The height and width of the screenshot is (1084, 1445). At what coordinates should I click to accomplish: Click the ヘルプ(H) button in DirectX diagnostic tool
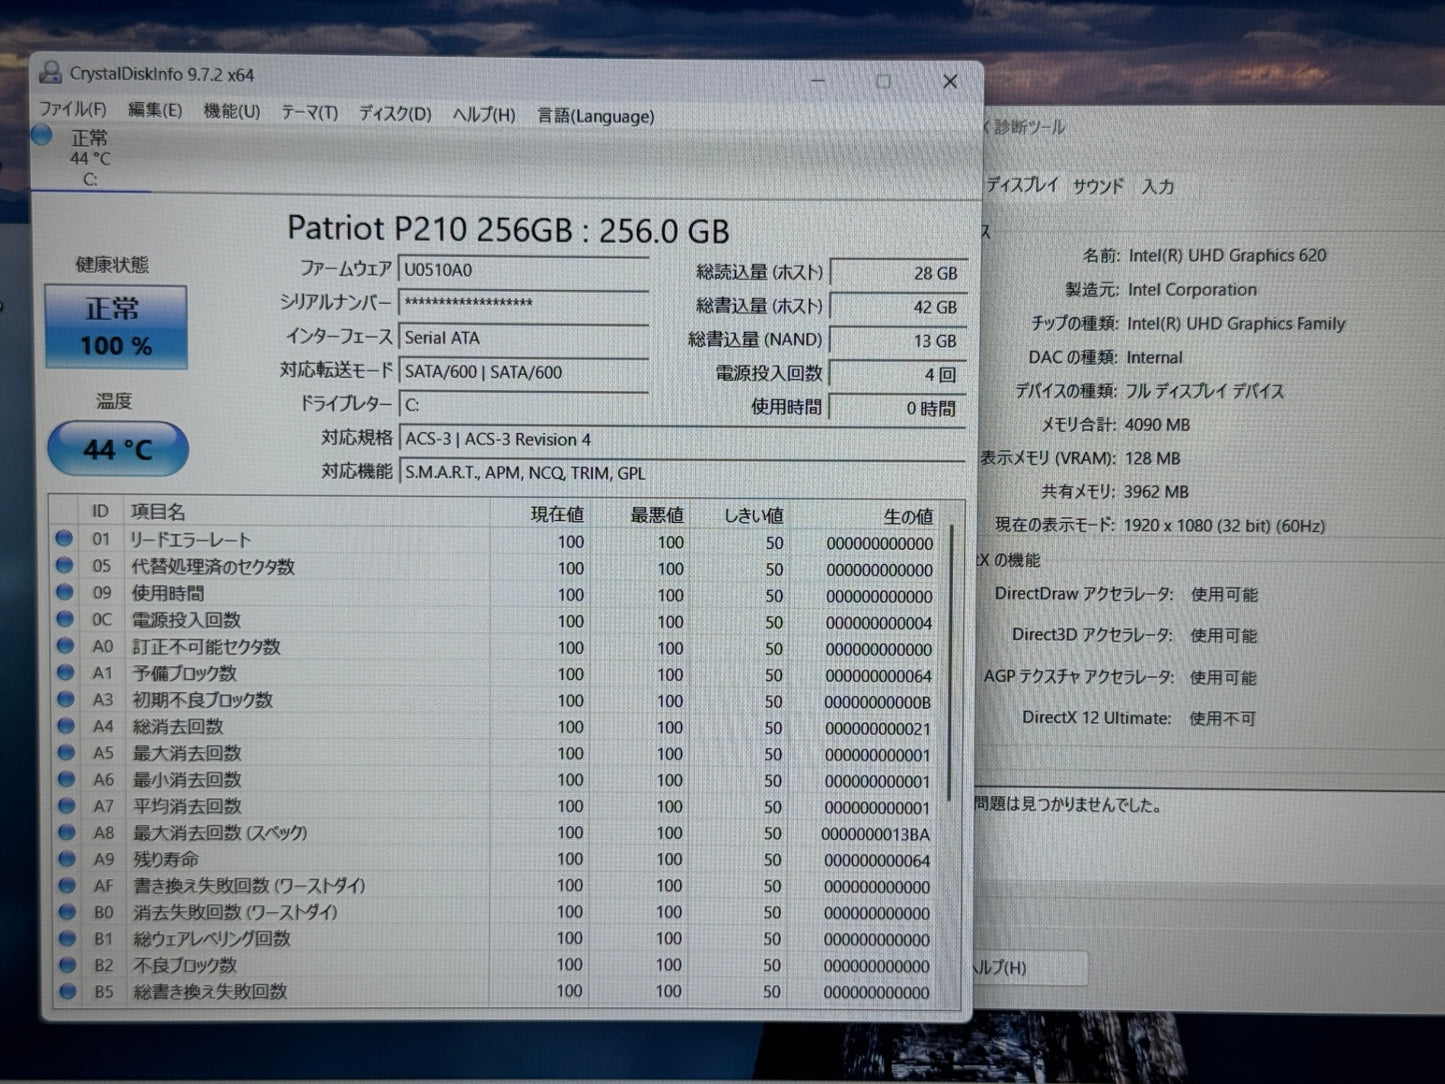tap(1028, 968)
